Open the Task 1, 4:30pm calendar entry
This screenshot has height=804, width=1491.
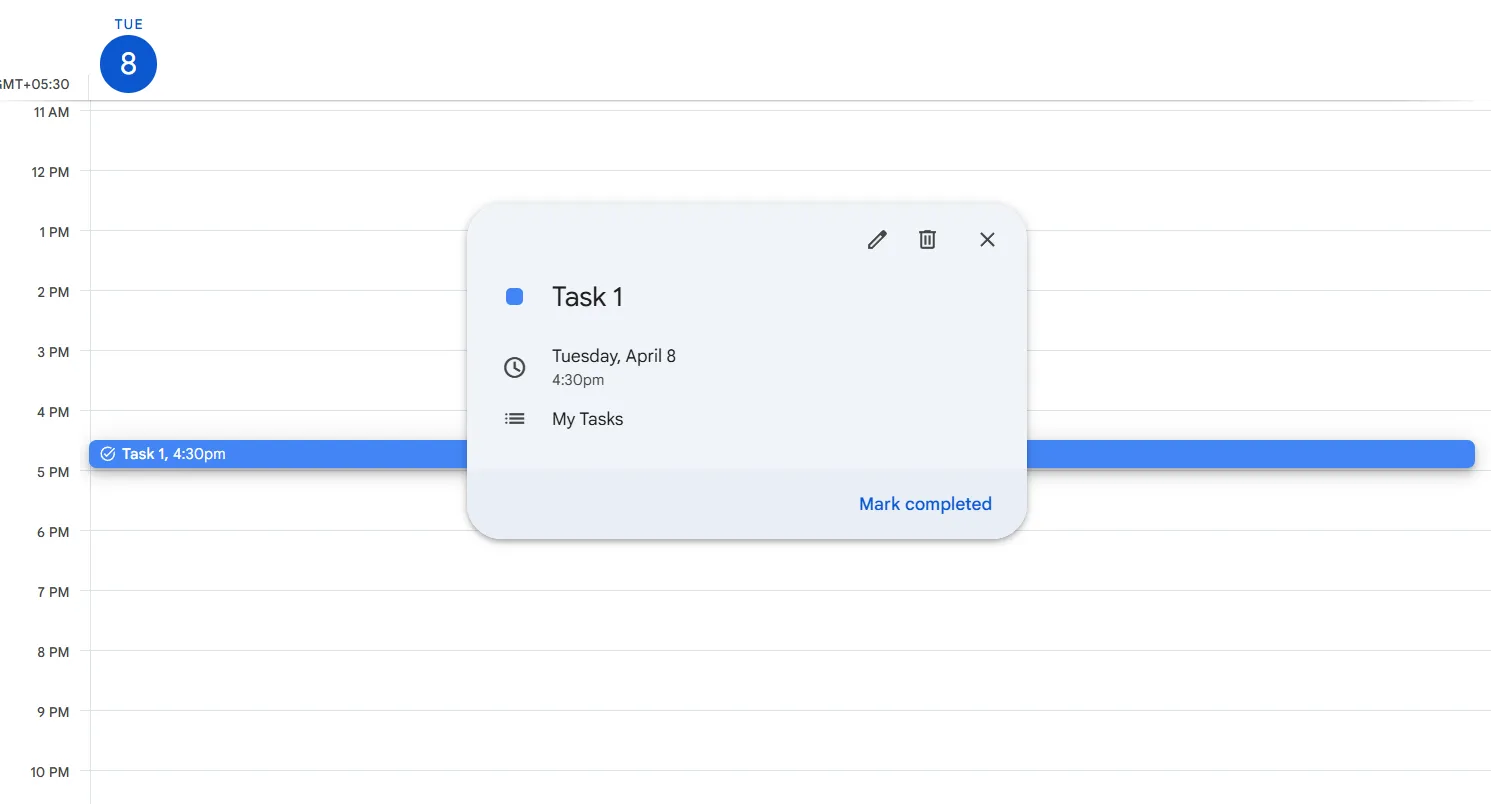782,454
